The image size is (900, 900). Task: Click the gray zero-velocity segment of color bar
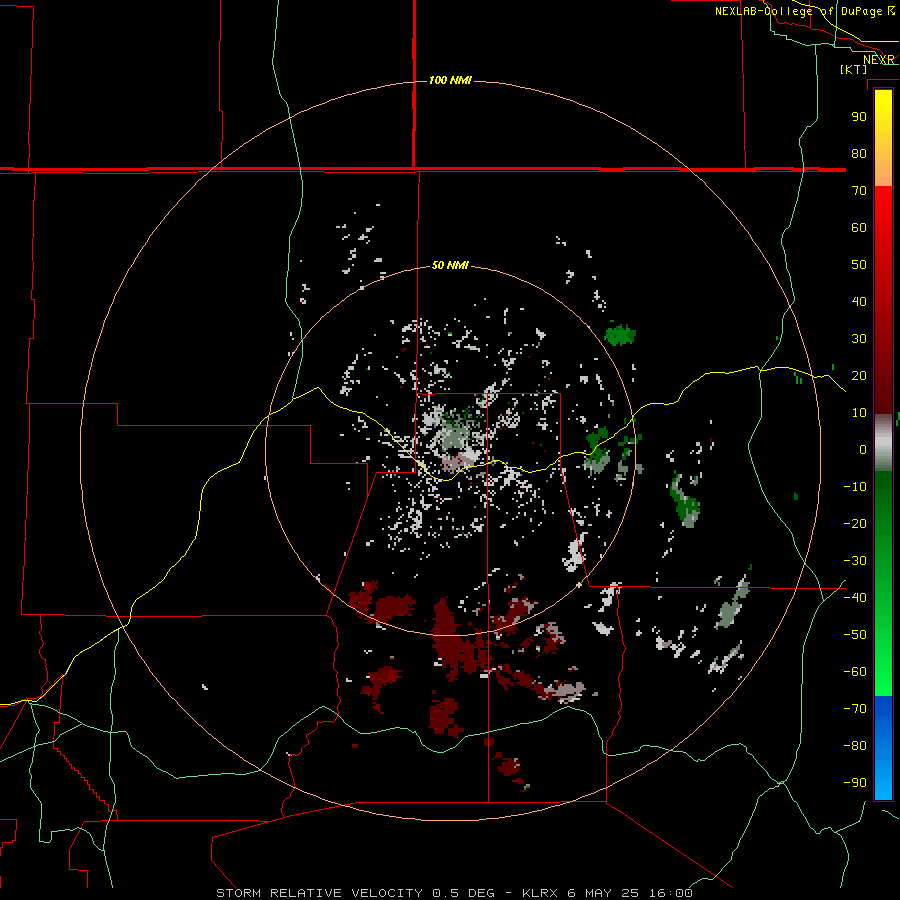click(x=883, y=443)
